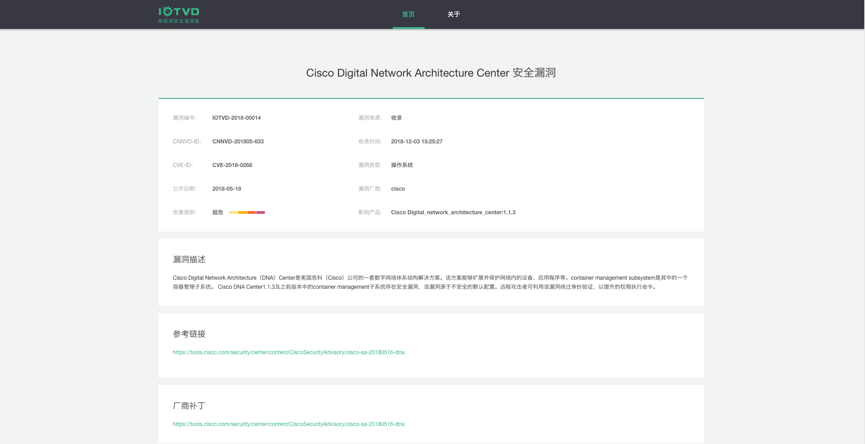Open the 参考链接 Cisco advisory link

point(289,352)
